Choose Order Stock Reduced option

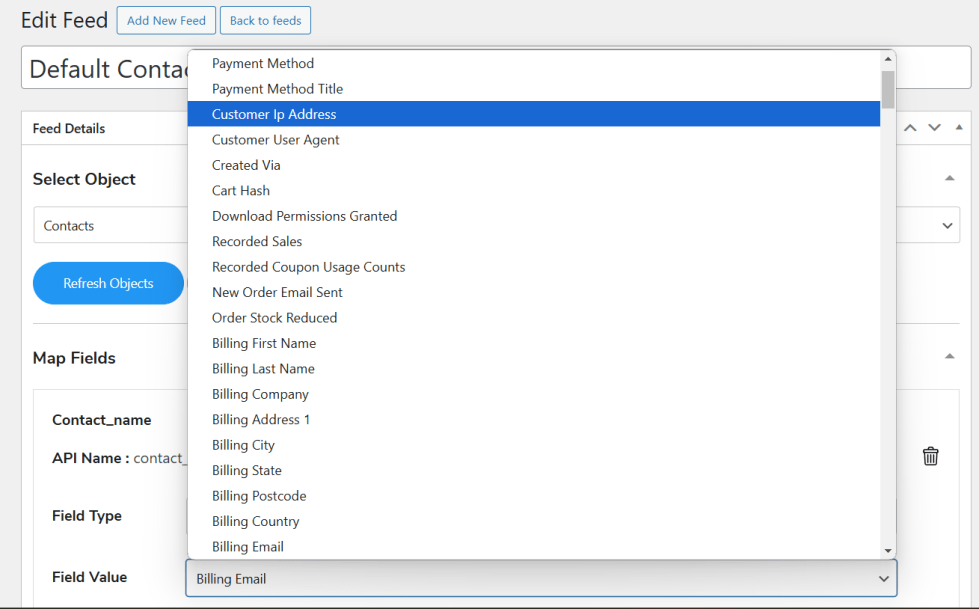pyautogui.click(x=274, y=318)
